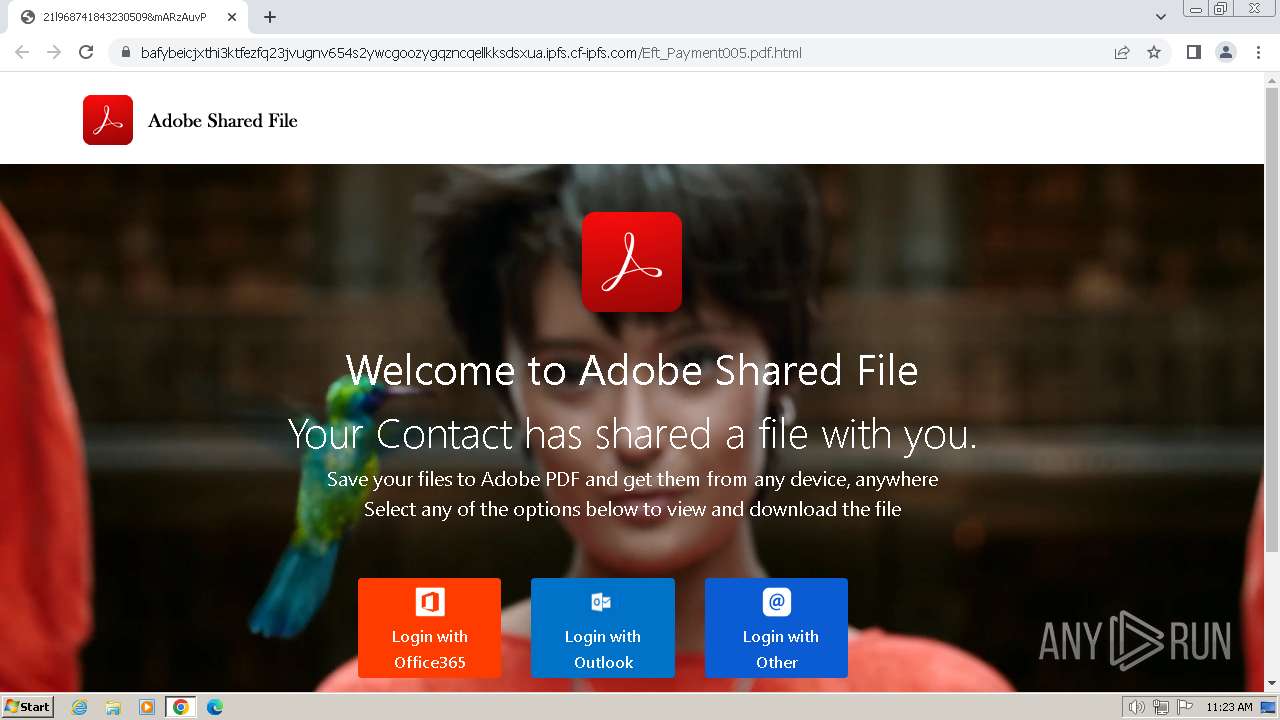Click the volume speaker tray icon
The height and width of the screenshot is (720, 1280).
pyautogui.click(x=1137, y=707)
